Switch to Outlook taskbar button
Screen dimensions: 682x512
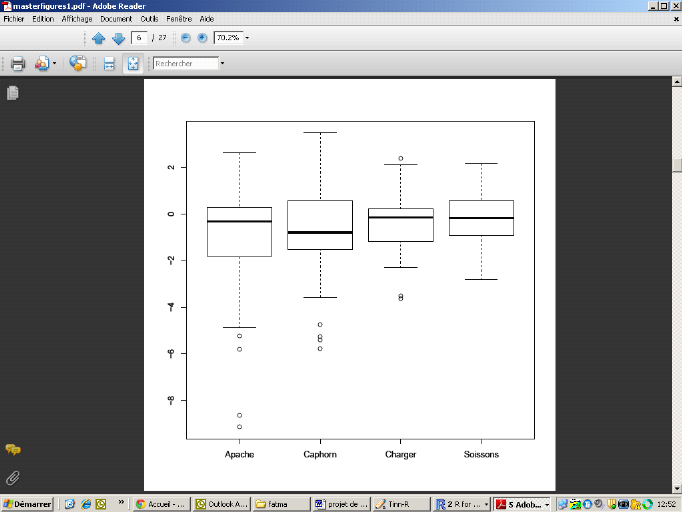[221, 504]
